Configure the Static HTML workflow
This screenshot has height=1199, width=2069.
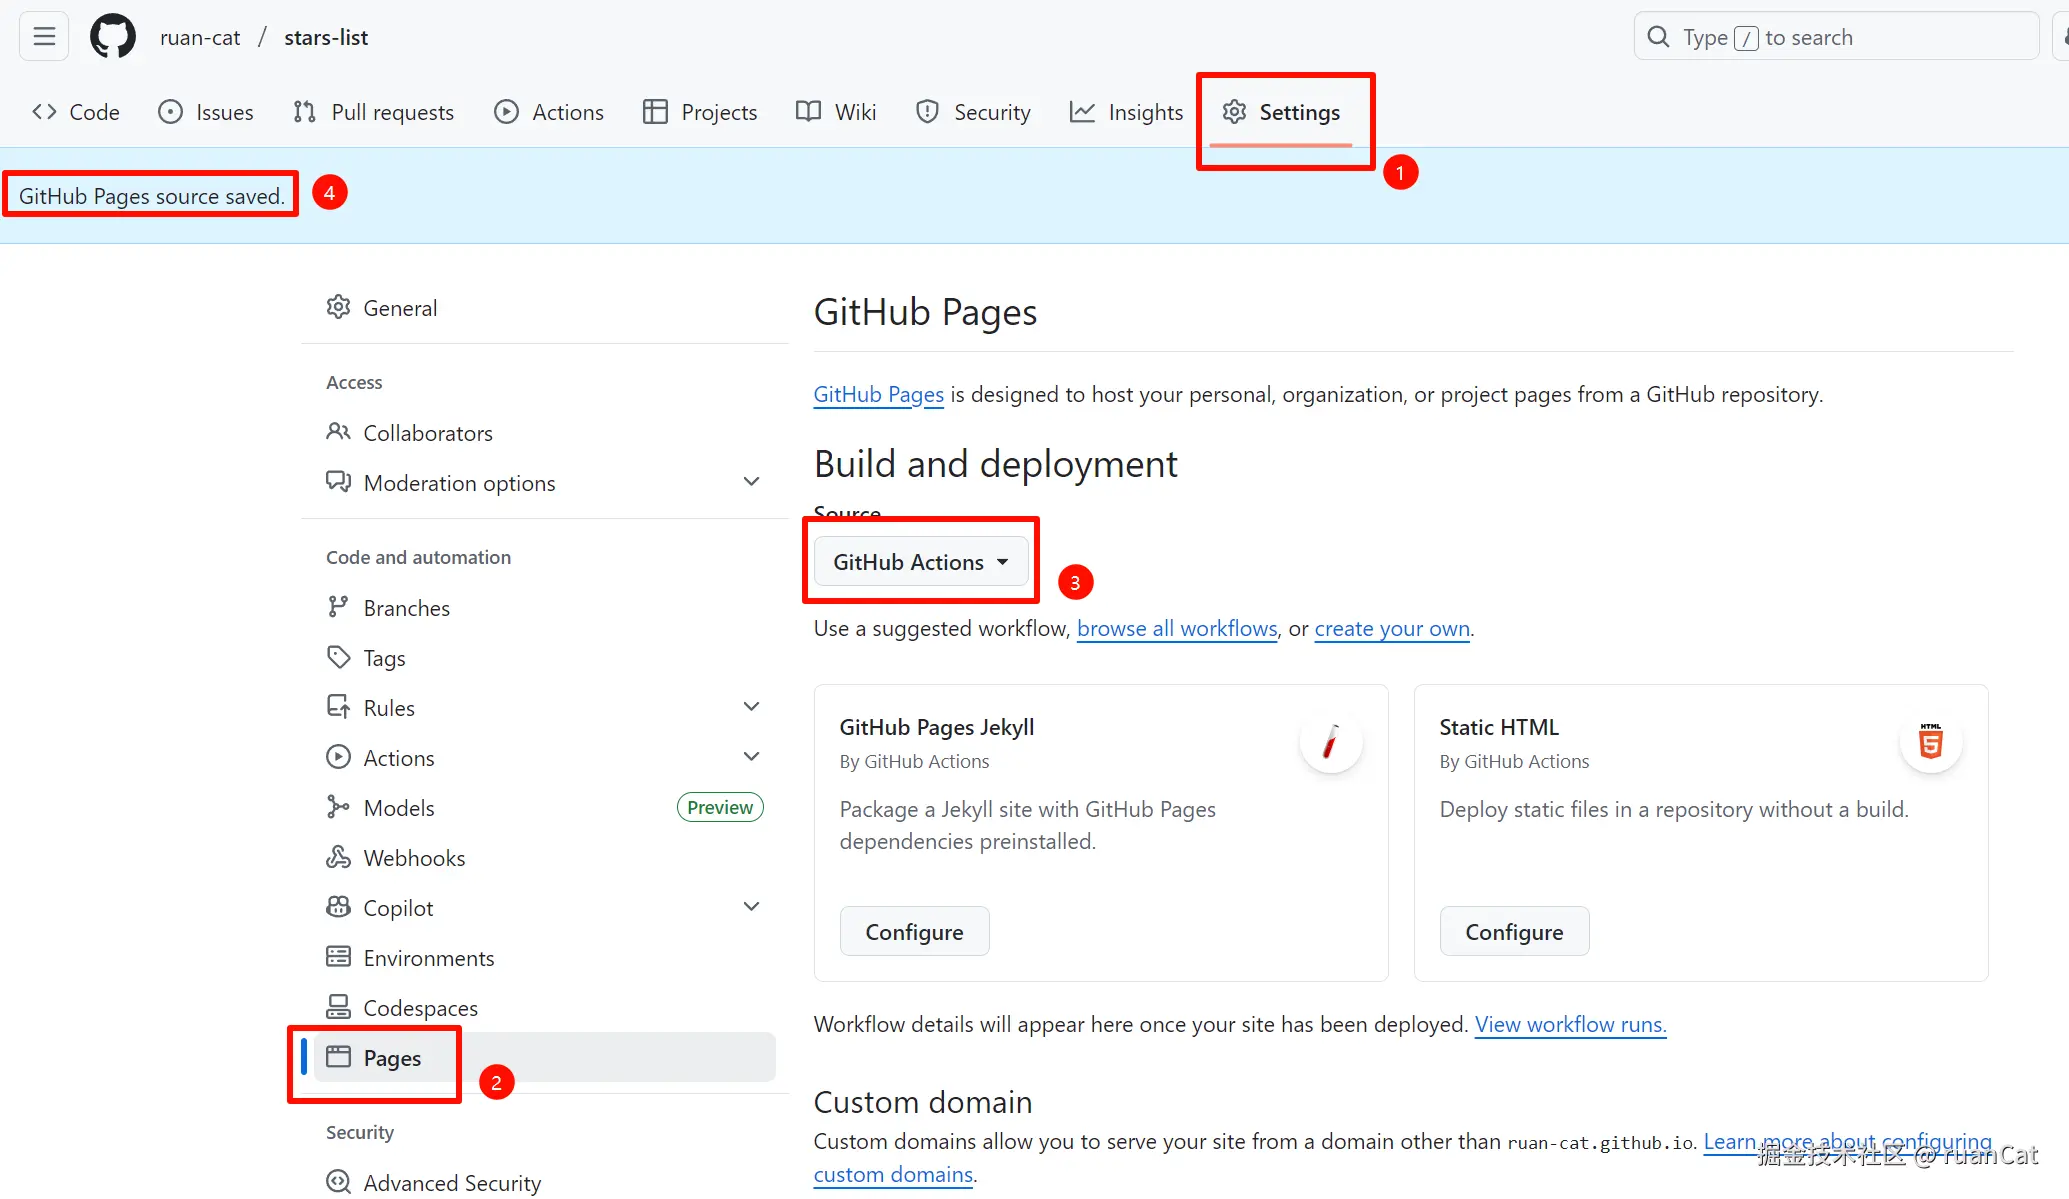1513,932
